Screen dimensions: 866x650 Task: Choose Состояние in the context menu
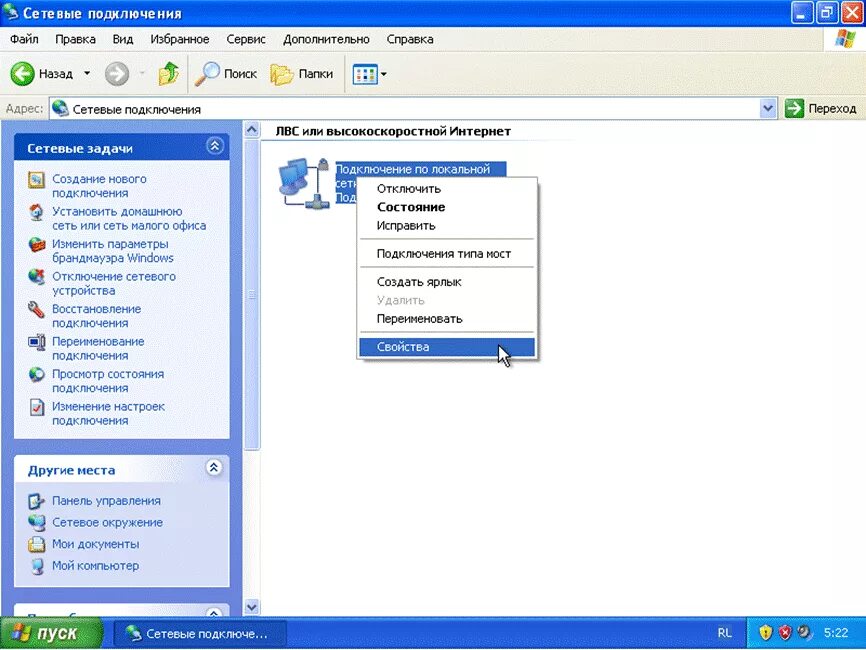click(x=447, y=207)
